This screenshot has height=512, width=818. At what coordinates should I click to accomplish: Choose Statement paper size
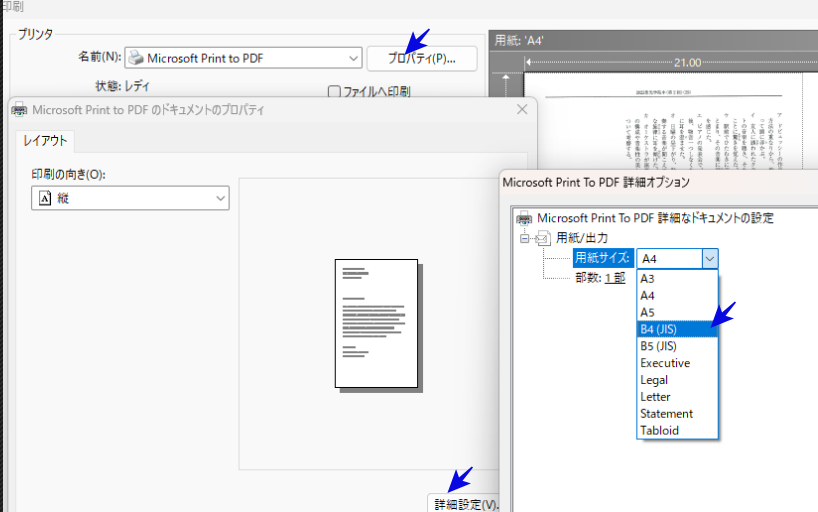click(x=677, y=413)
